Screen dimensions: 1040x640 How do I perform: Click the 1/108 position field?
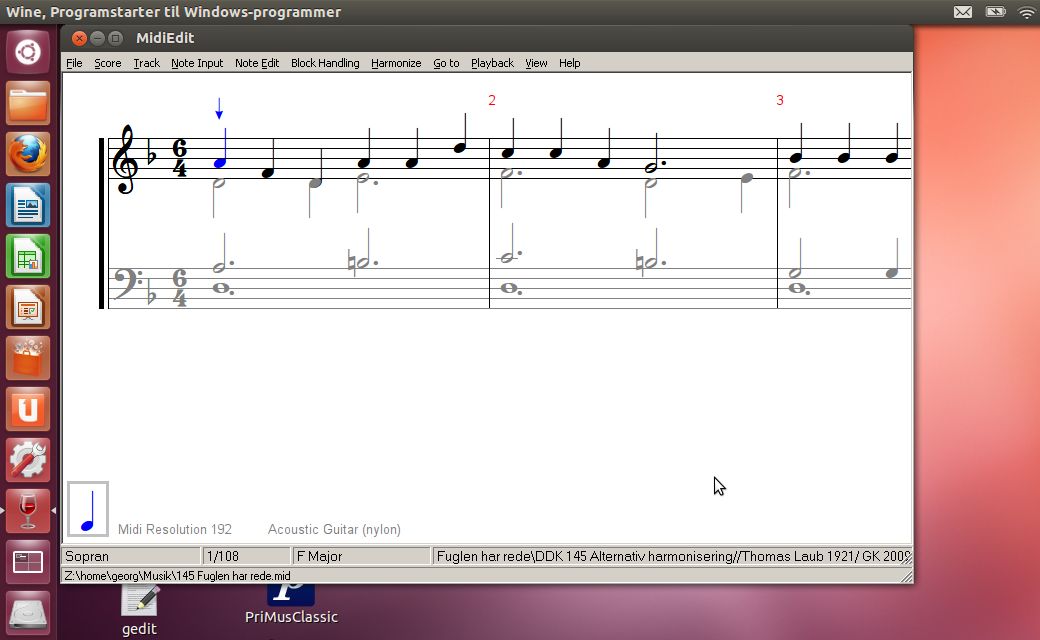coord(246,556)
